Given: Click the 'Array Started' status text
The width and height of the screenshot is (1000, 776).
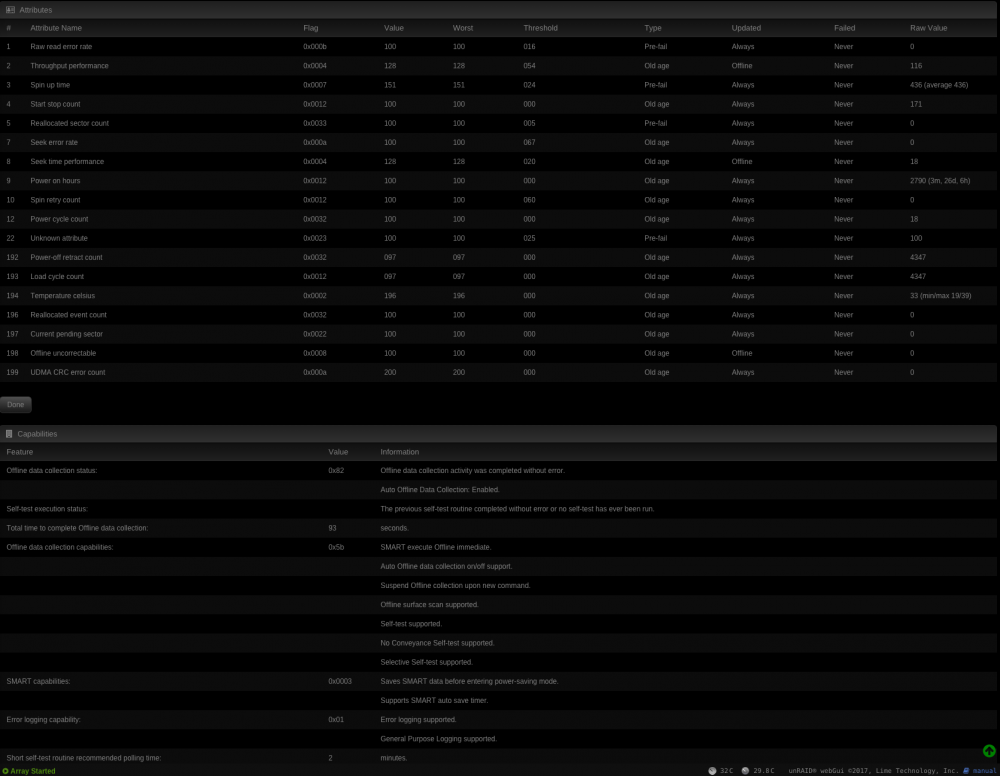Looking at the screenshot, I should pos(33,771).
